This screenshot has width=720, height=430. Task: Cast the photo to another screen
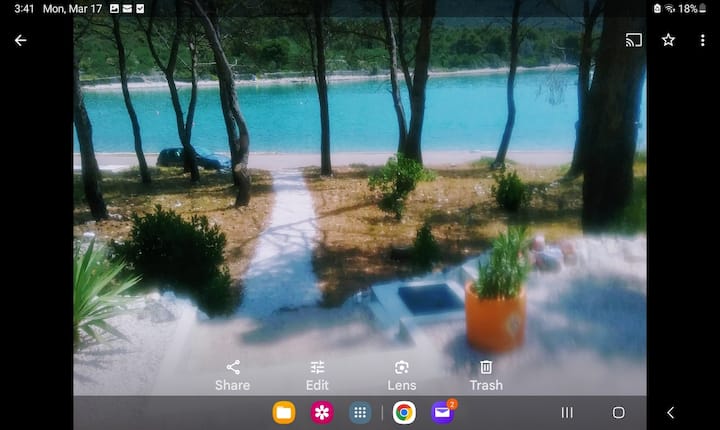634,40
